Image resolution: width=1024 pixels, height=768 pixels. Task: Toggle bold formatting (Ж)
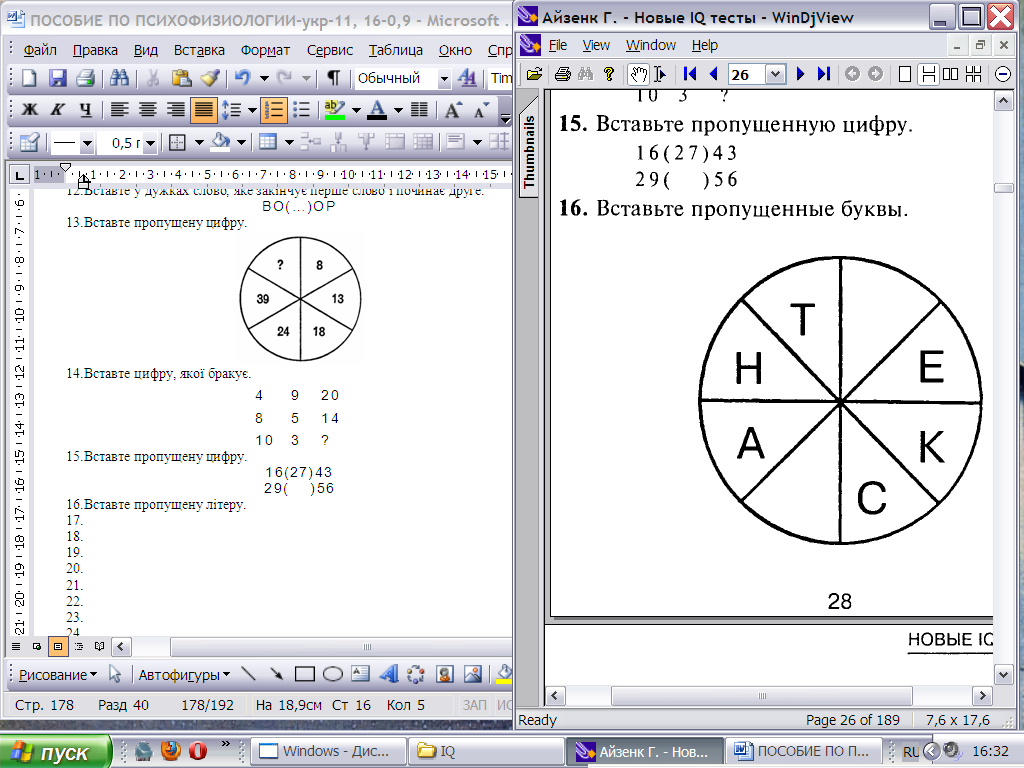[30, 110]
